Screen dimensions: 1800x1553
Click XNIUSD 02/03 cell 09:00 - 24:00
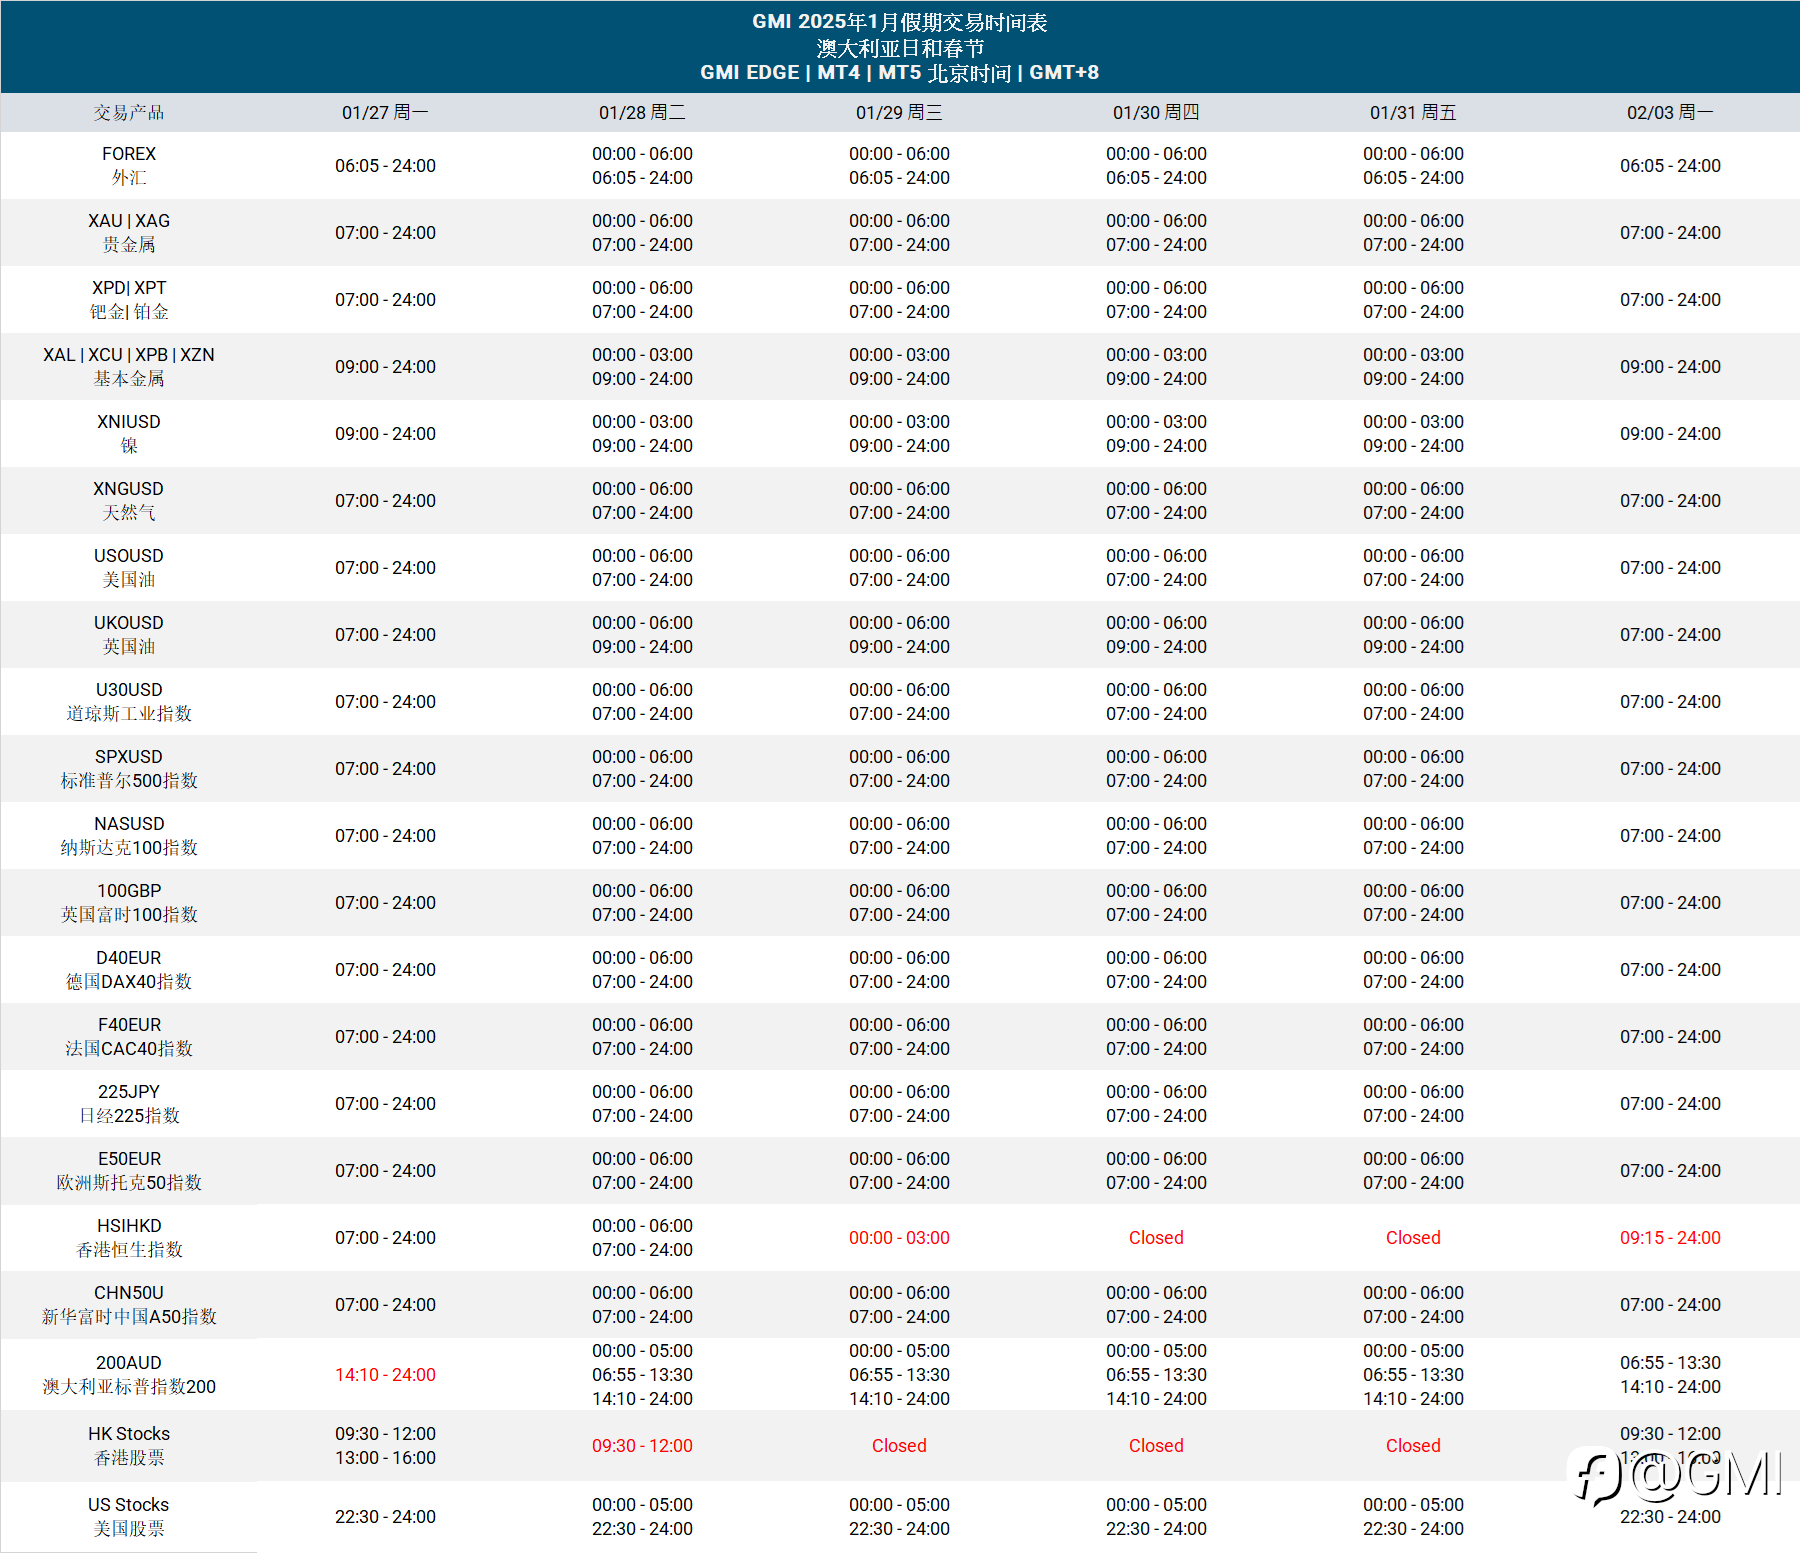pos(1670,434)
